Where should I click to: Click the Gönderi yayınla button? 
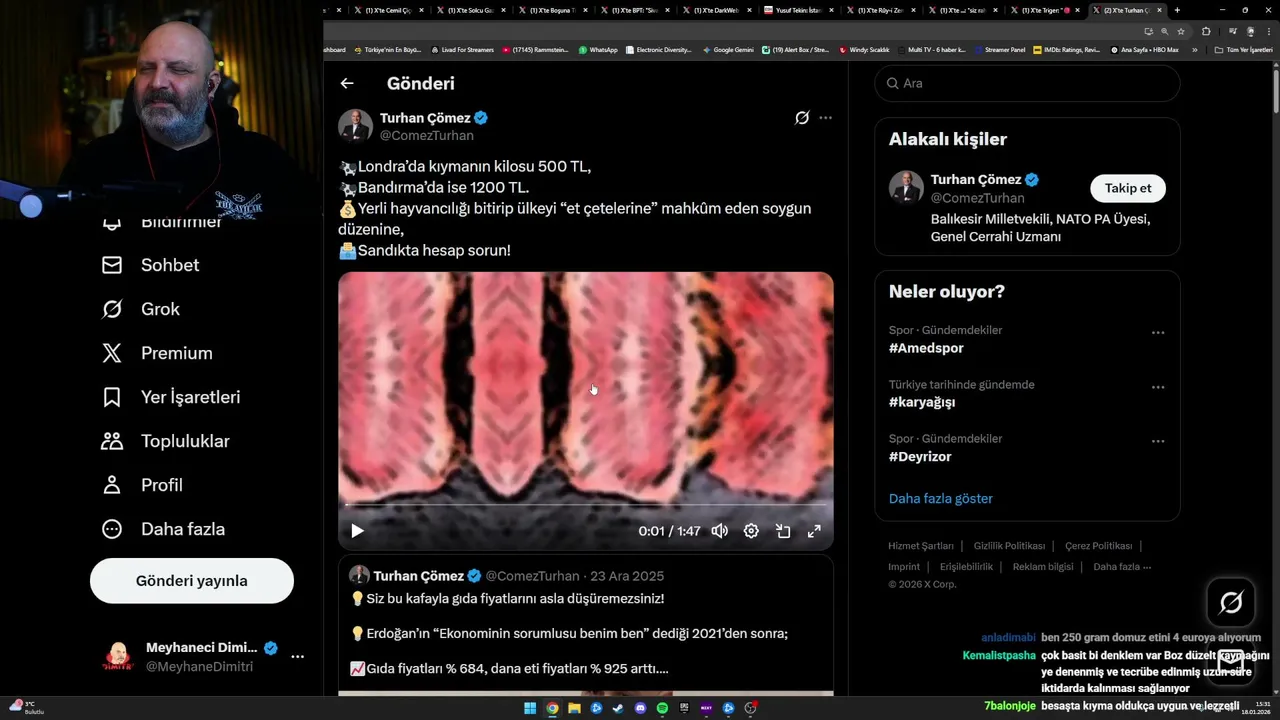pyautogui.click(x=192, y=581)
